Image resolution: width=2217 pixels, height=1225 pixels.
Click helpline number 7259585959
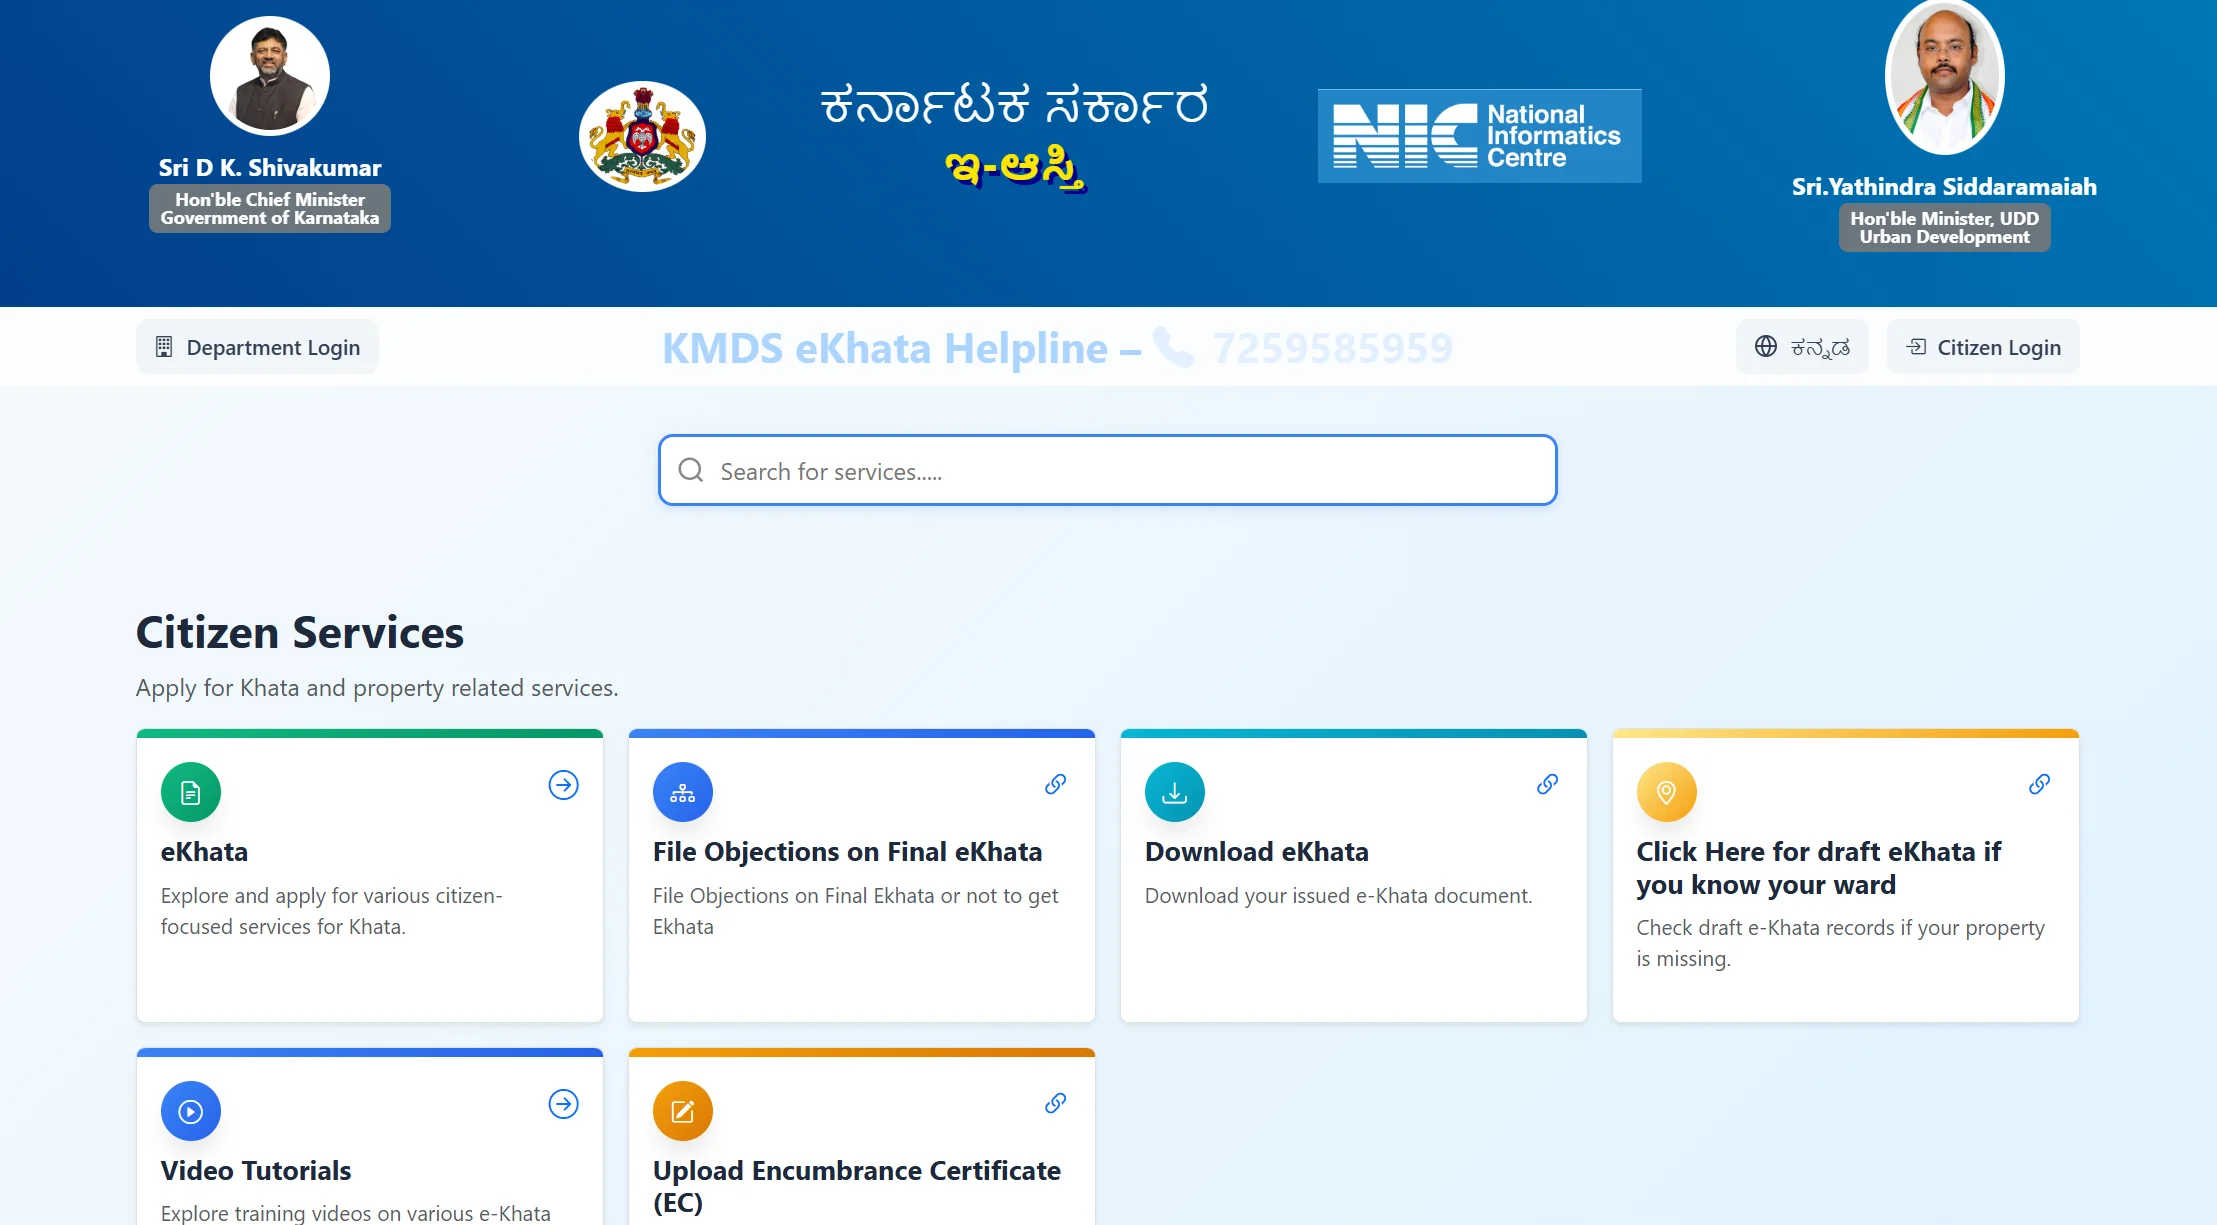click(1332, 348)
